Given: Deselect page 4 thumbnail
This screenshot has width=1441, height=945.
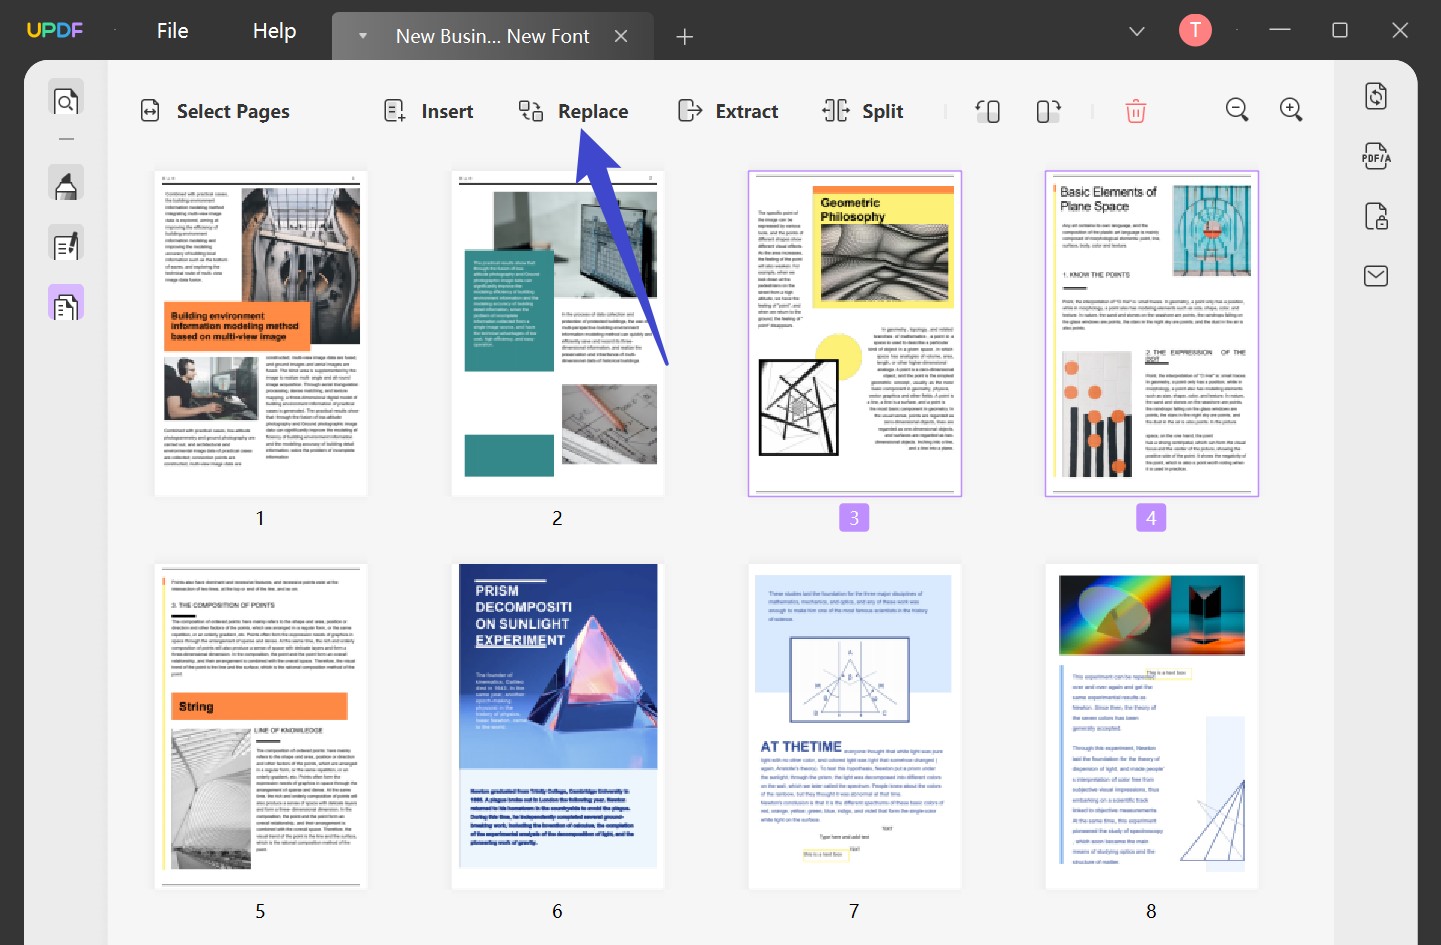Looking at the screenshot, I should coord(1151,333).
